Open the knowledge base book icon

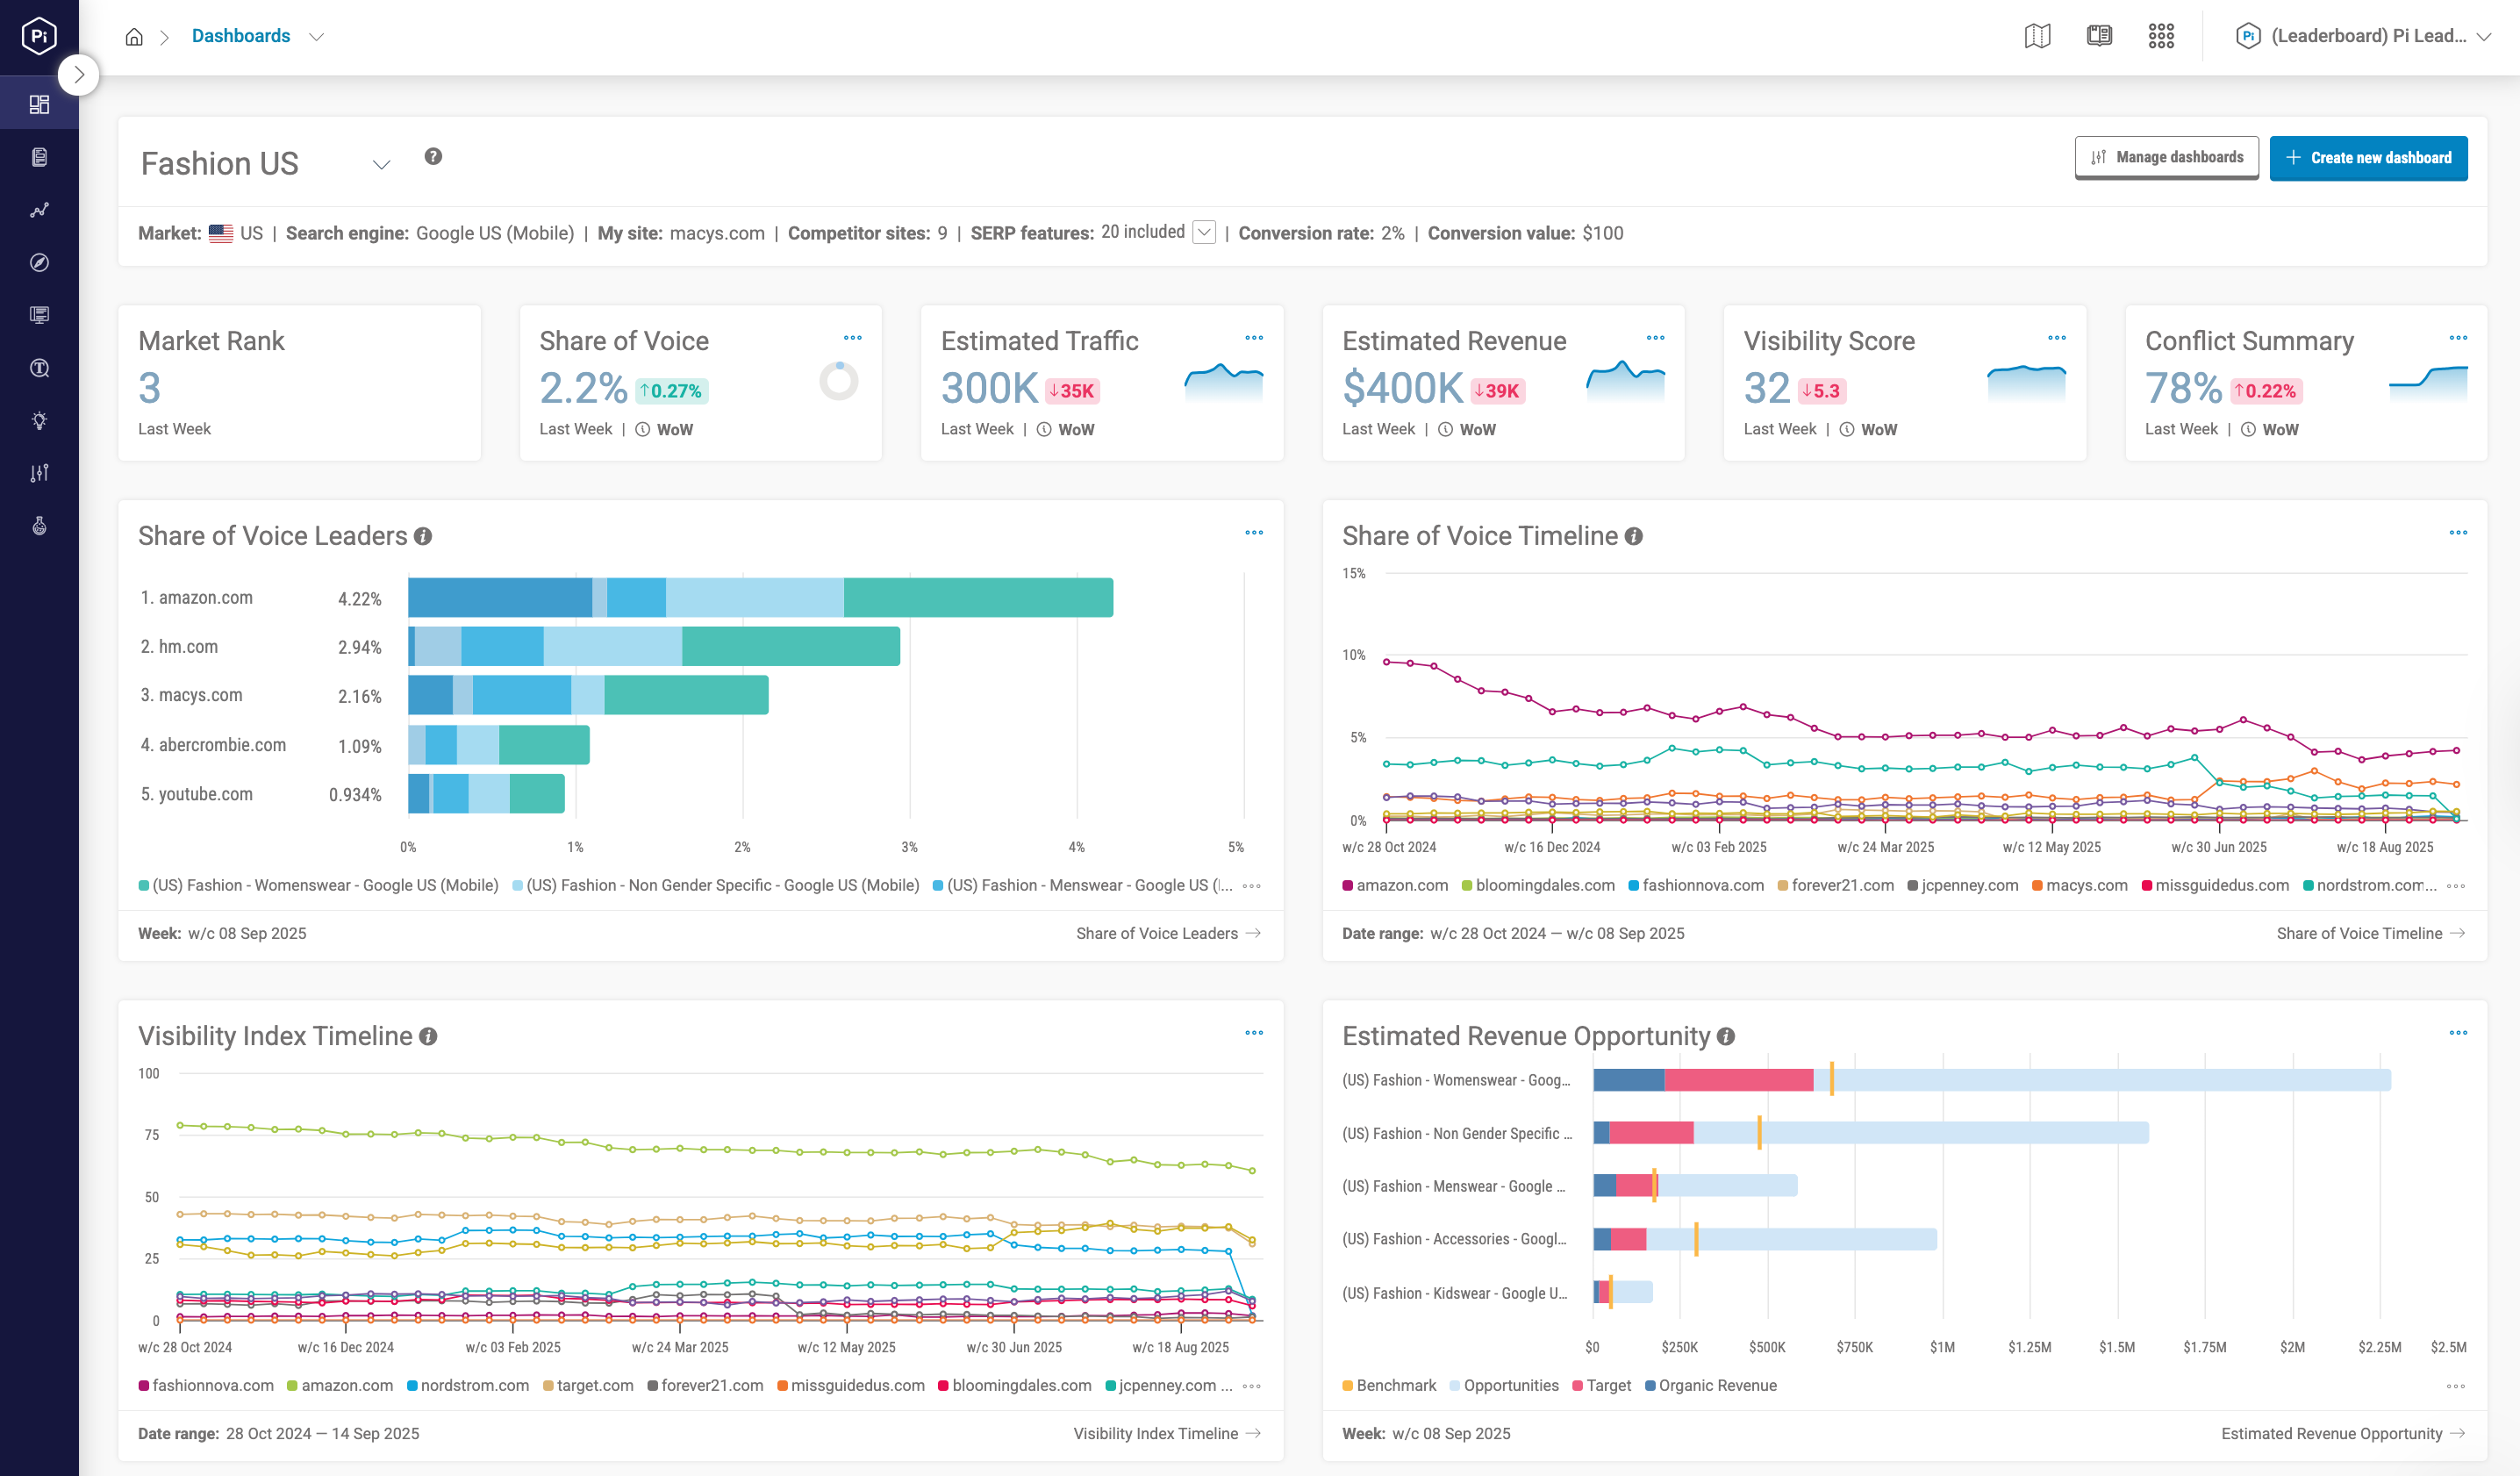tap(2099, 35)
